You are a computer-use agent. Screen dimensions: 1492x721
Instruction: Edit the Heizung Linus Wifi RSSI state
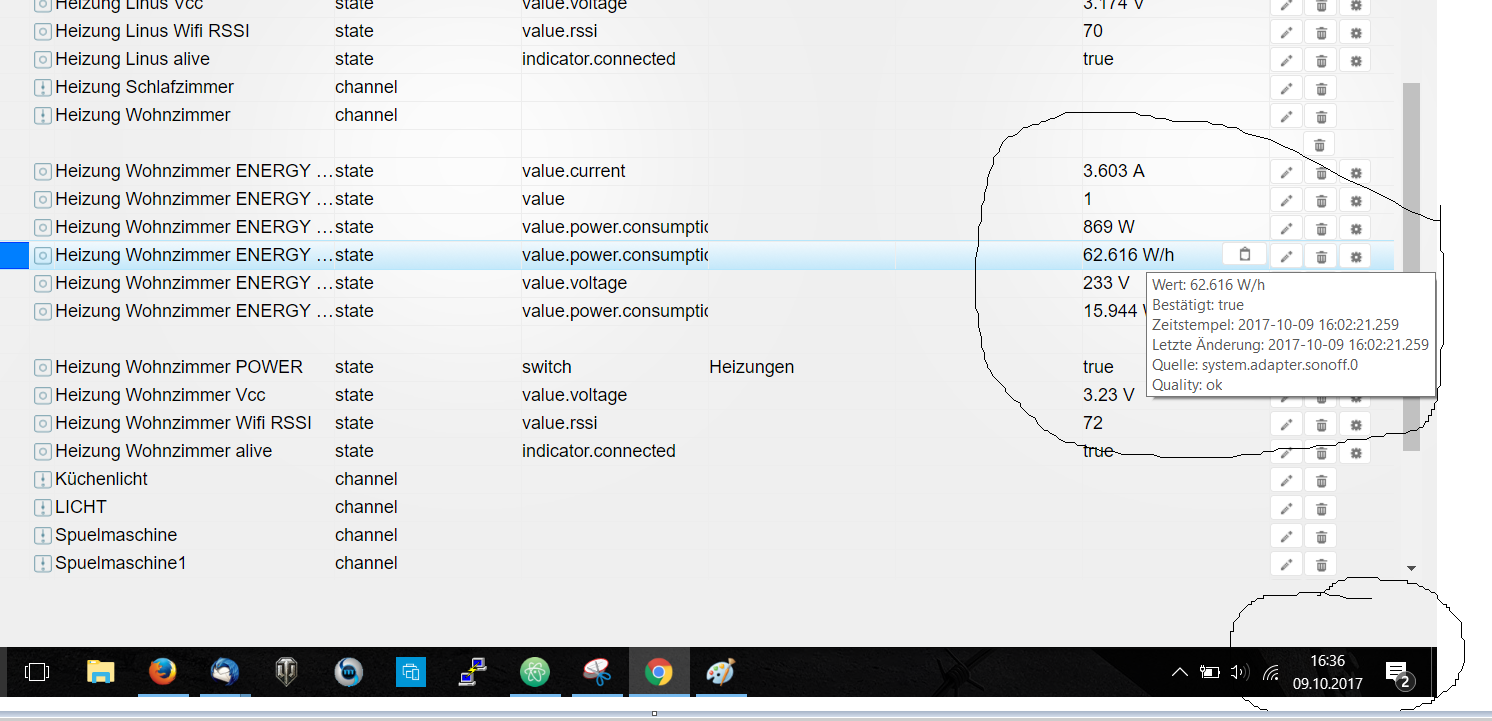[x=1287, y=32]
